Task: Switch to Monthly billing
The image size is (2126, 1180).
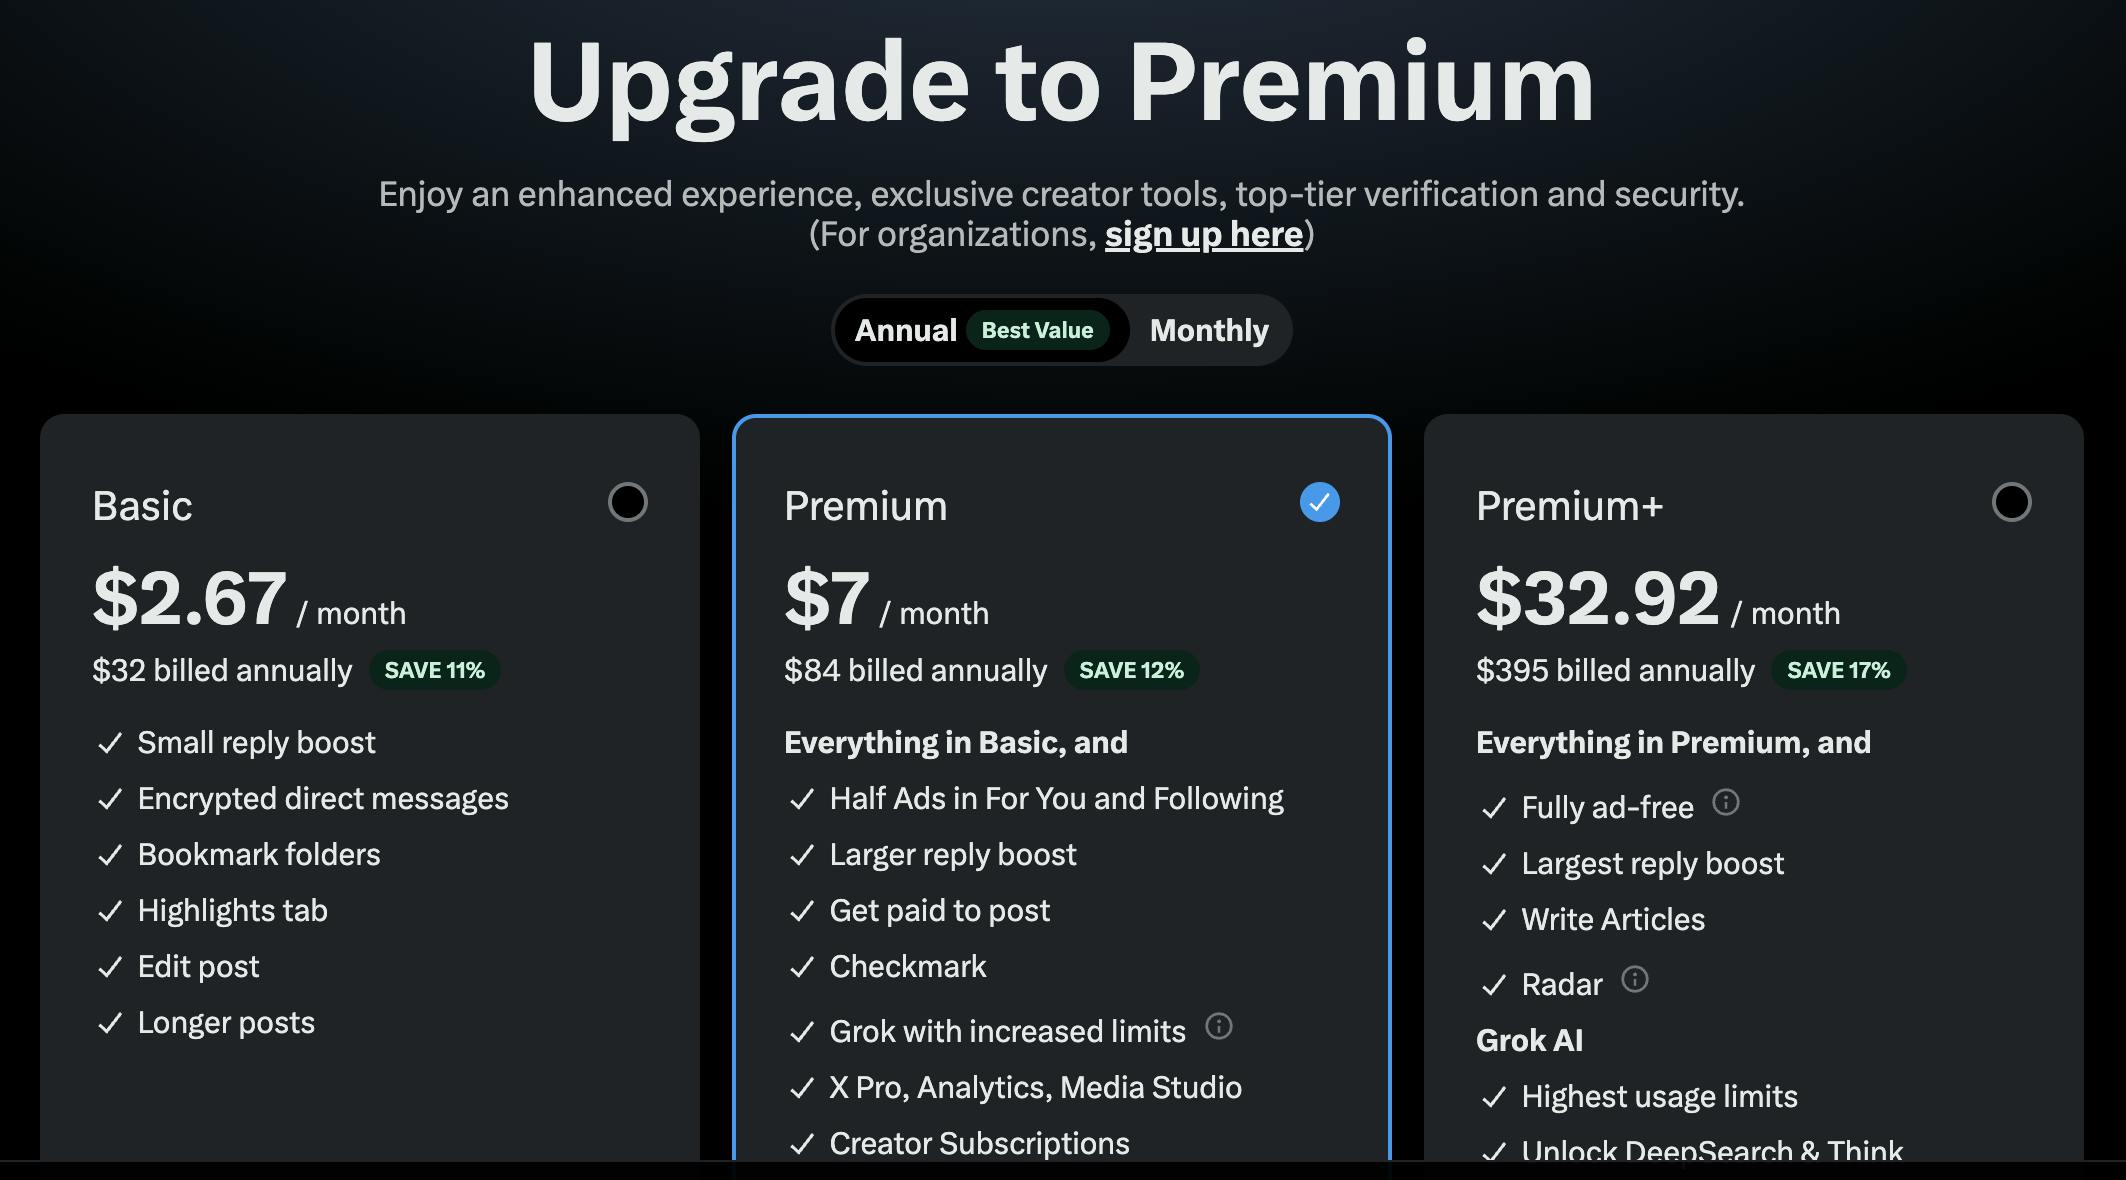Action: point(1208,330)
